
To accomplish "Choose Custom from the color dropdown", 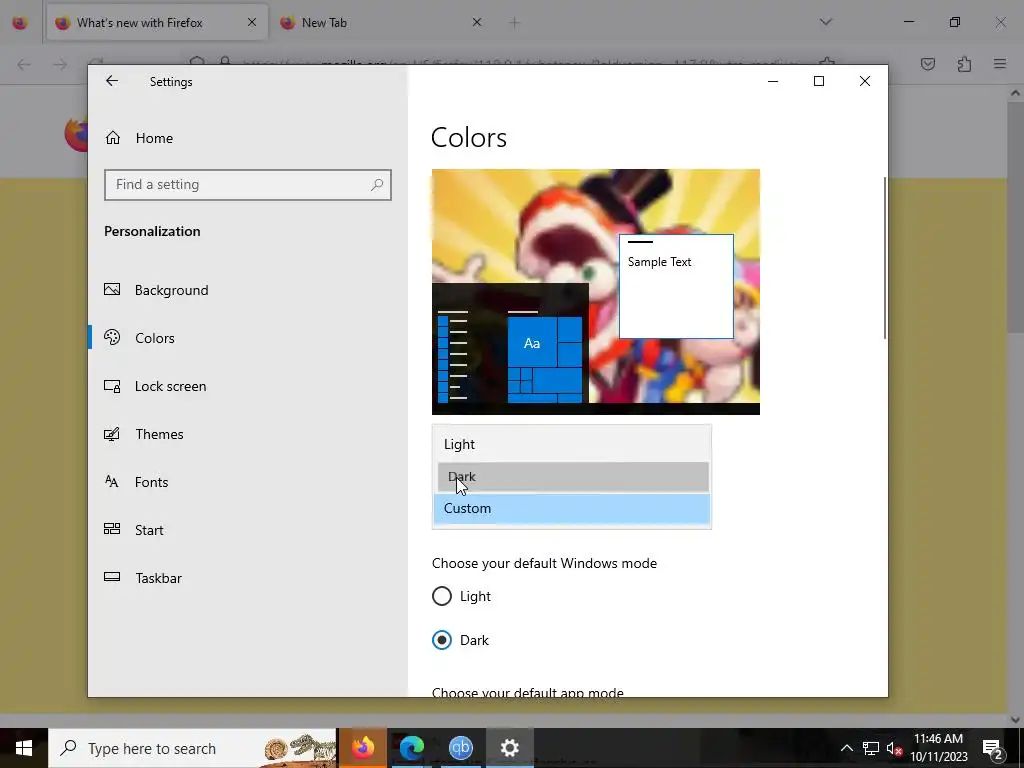I will click(572, 509).
